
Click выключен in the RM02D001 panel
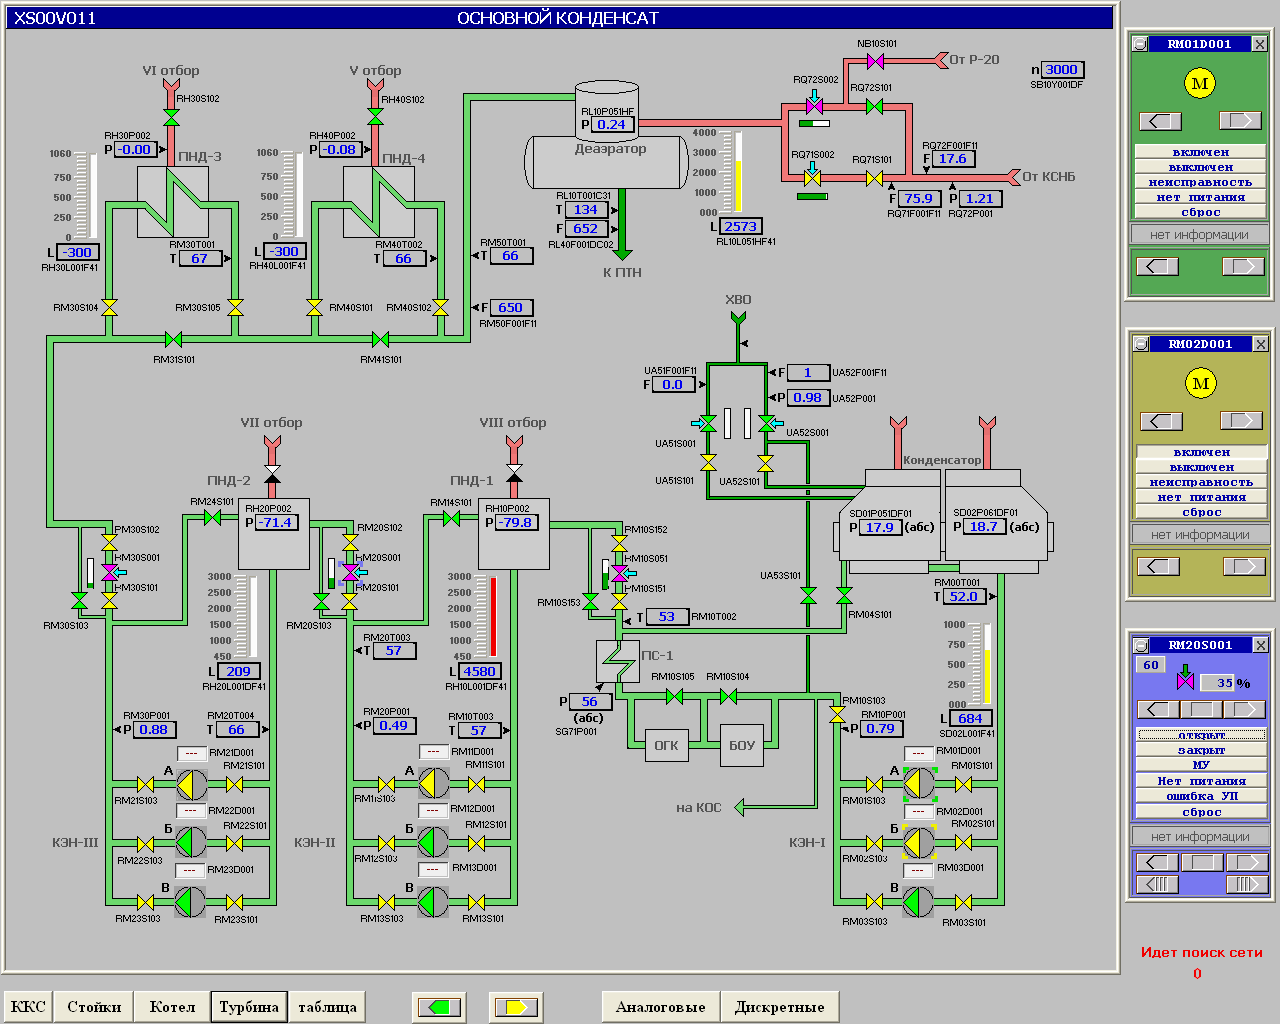click(x=1201, y=467)
